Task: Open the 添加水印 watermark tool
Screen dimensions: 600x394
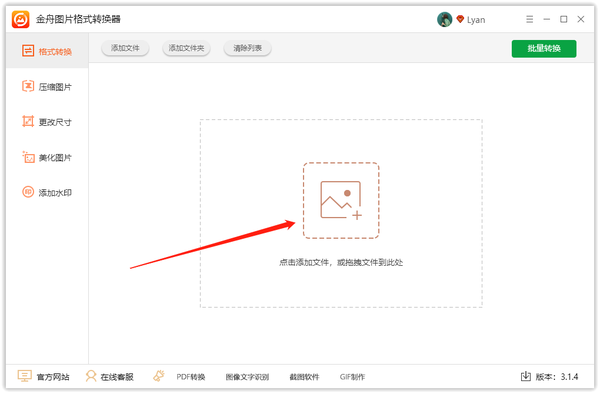Action: click(47, 192)
